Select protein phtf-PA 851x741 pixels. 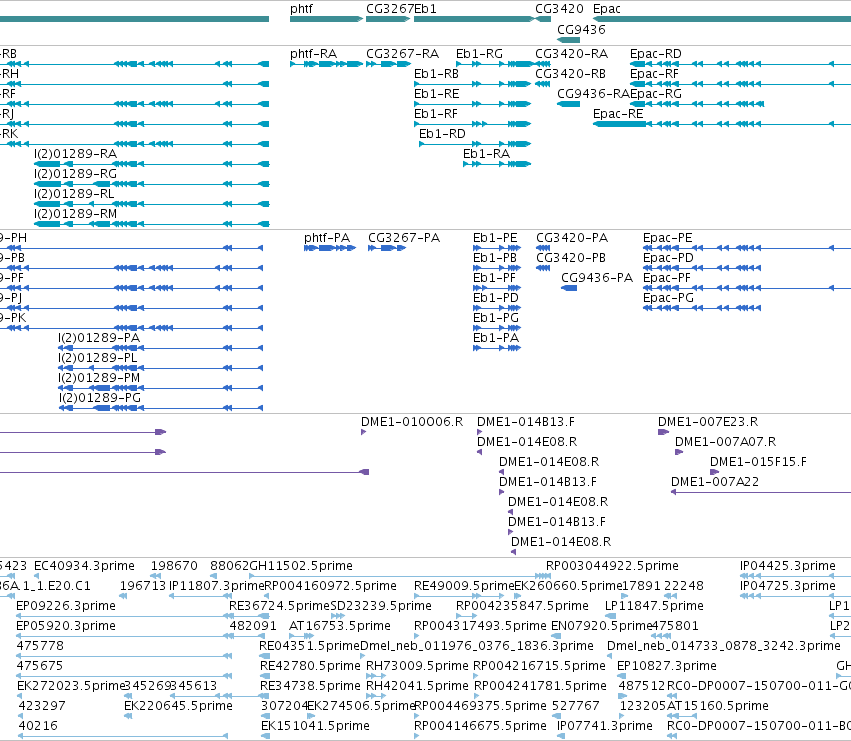[x=327, y=238]
